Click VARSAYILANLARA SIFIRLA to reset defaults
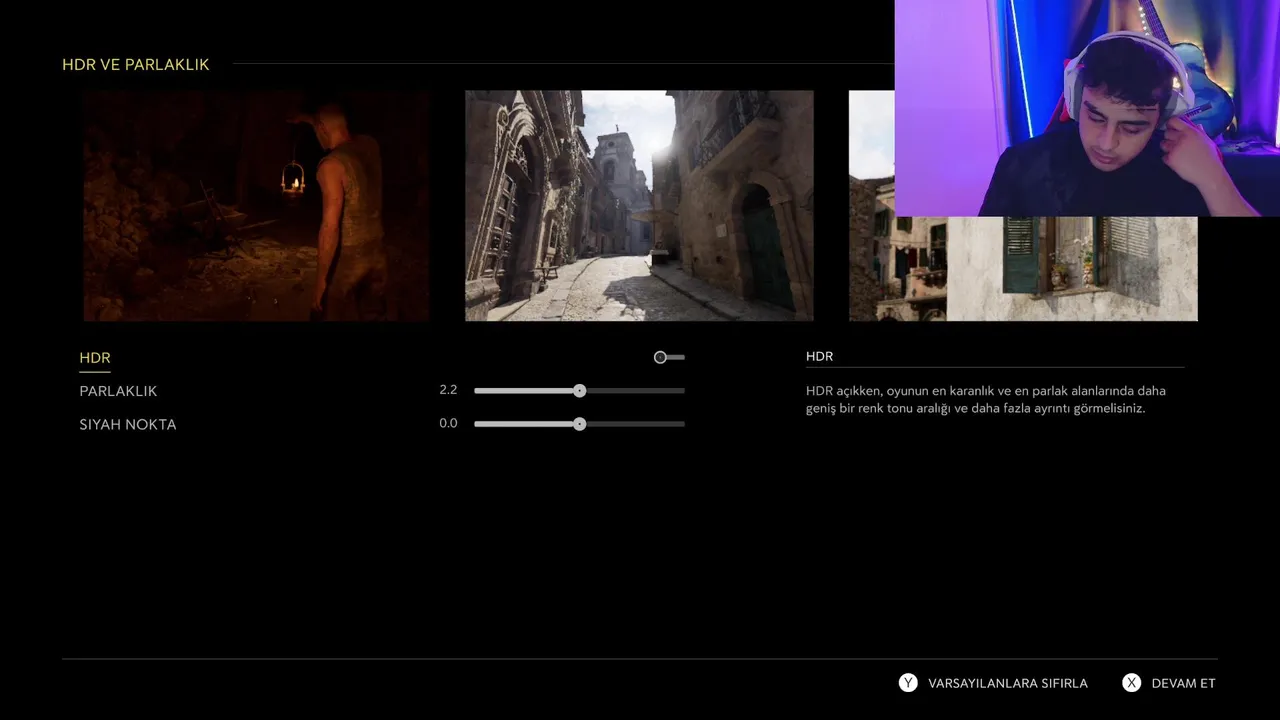Image resolution: width=1280 pixels, height=720 pixels. coord(1008,683)
